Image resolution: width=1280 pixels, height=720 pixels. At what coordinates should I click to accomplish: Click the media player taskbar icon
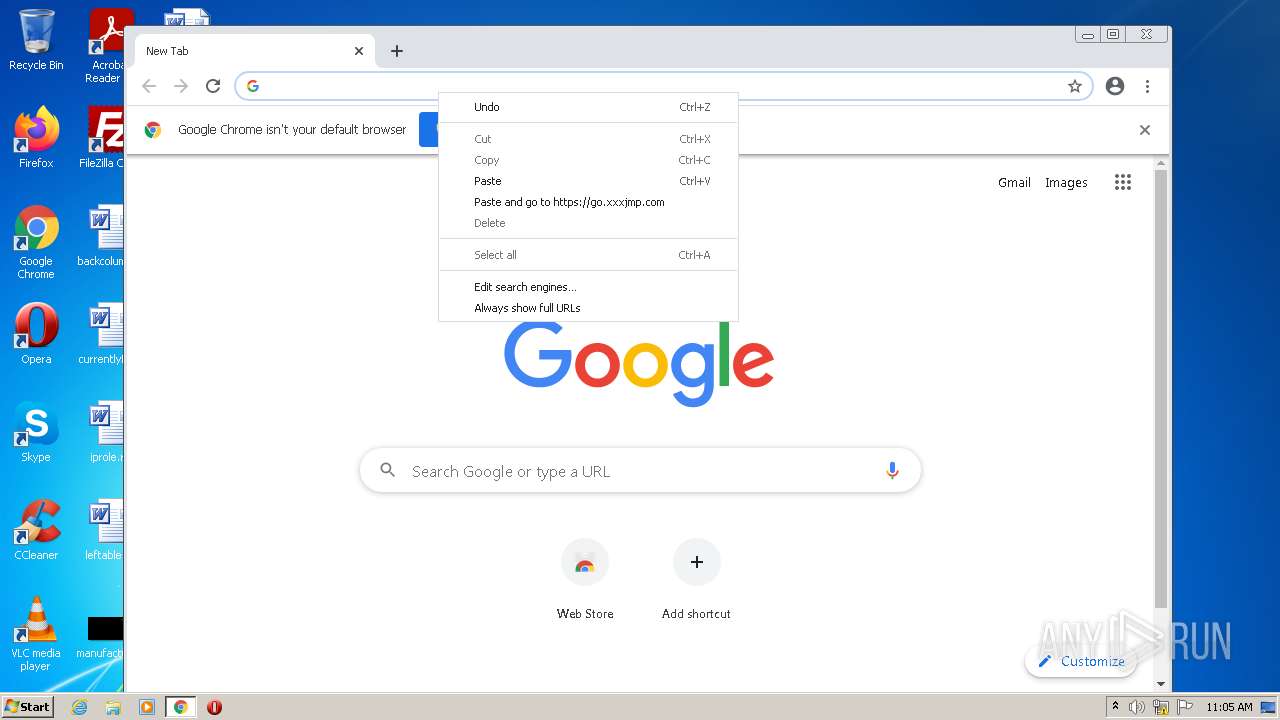147,707
